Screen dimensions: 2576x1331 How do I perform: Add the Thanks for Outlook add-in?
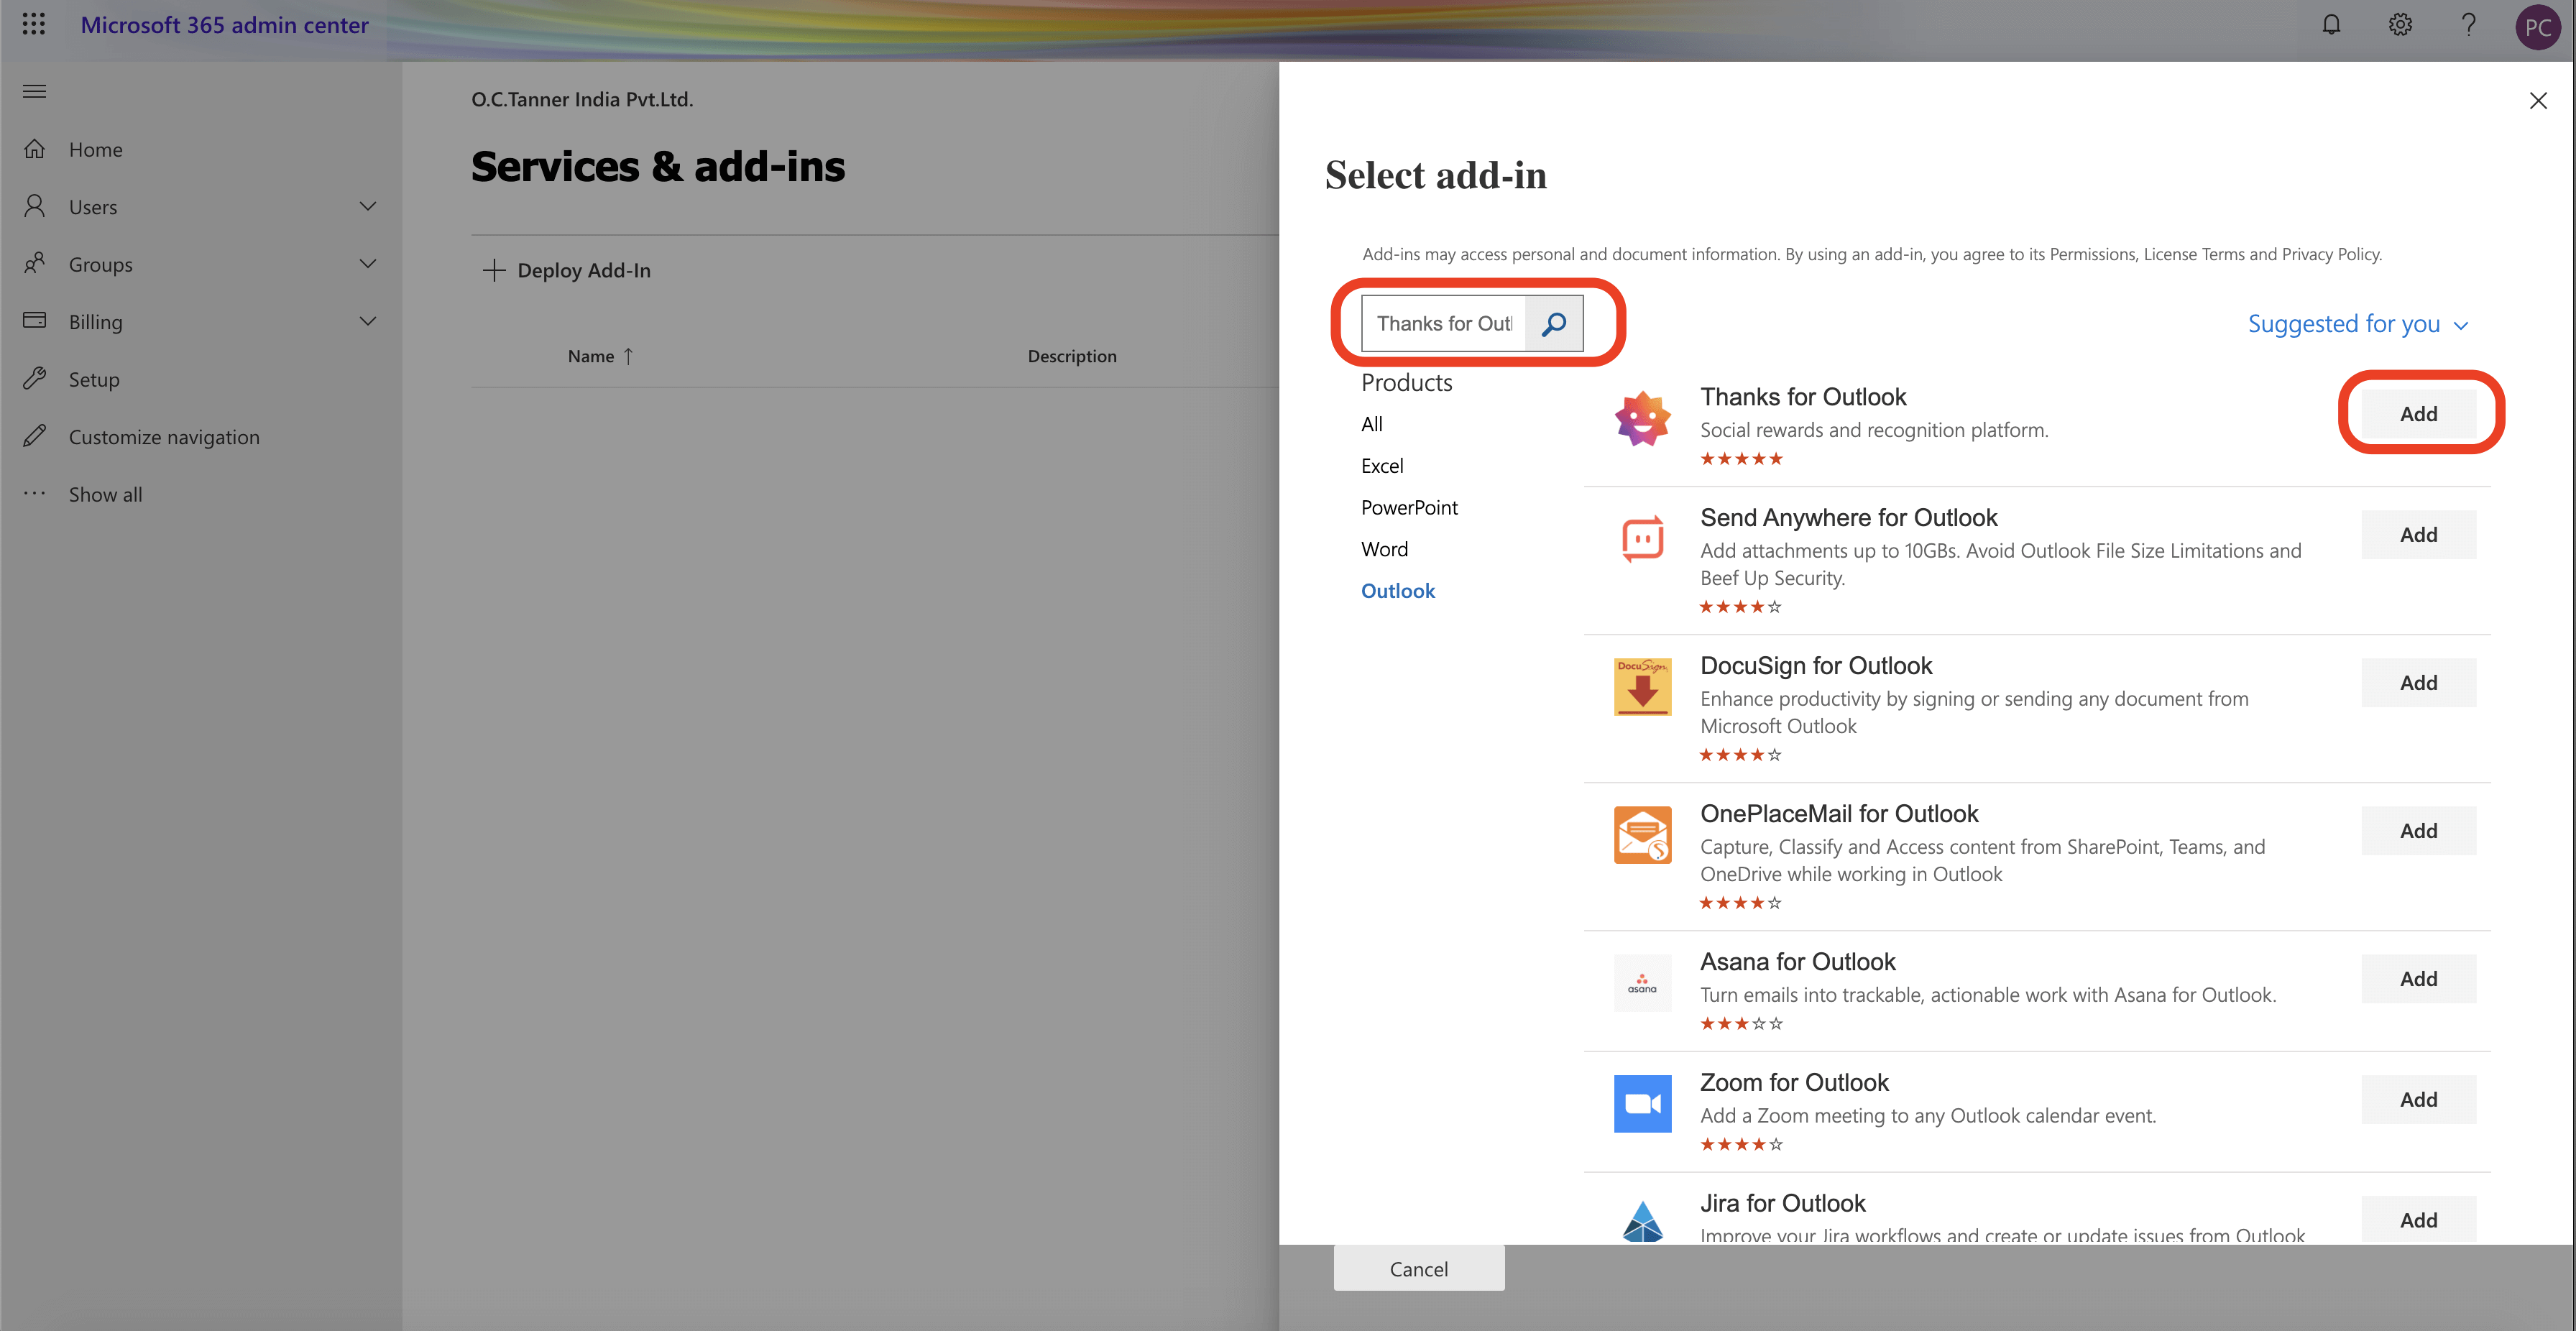[2418, 414]
